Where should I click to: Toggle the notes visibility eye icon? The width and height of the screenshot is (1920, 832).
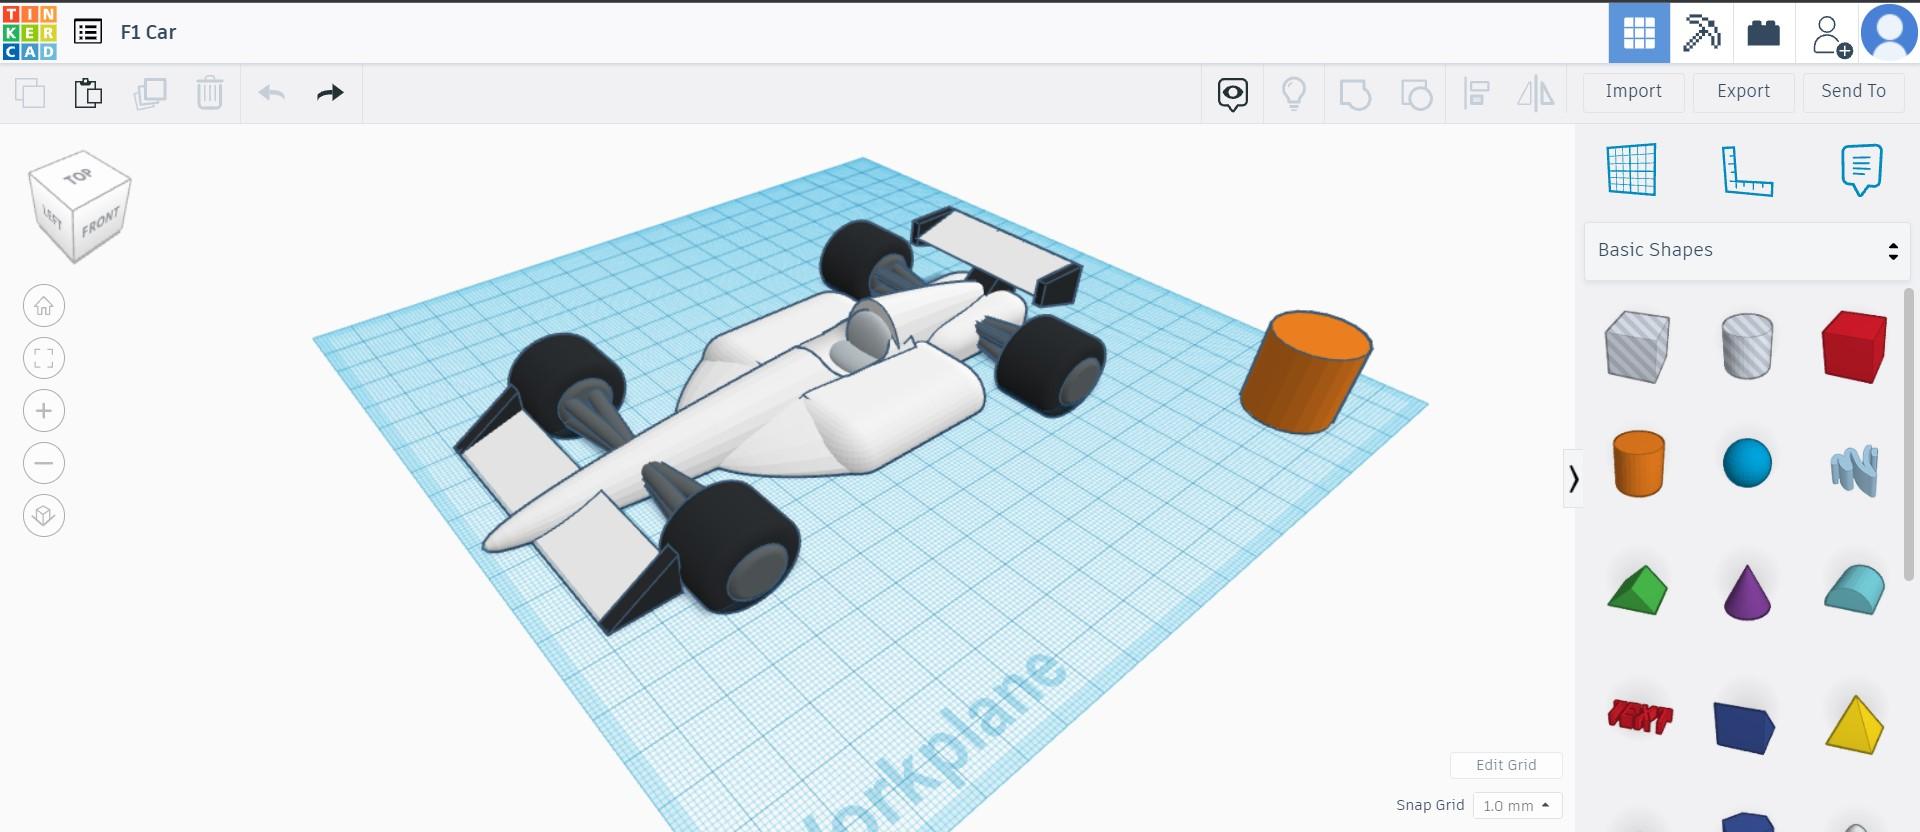tap(1233, 94)
